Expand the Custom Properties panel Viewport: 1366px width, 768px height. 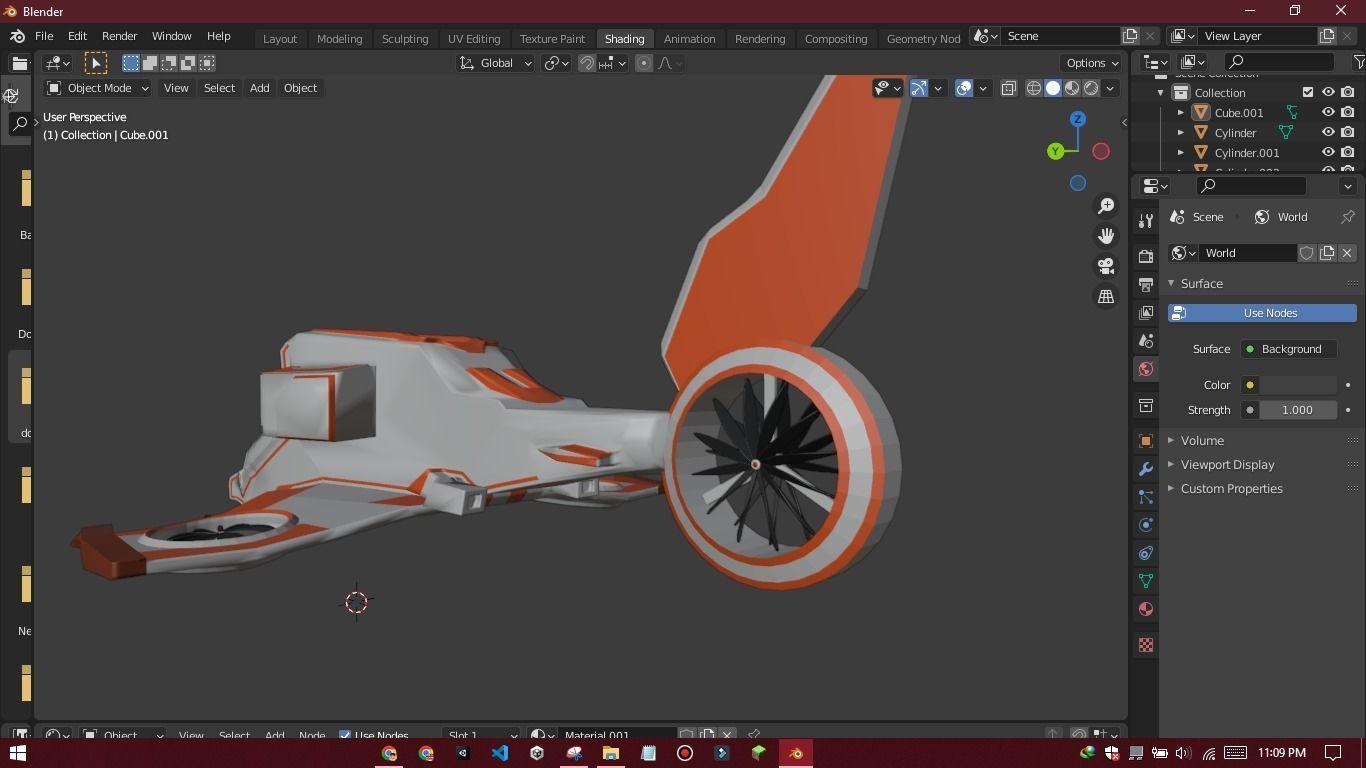tap(1231, 488)
